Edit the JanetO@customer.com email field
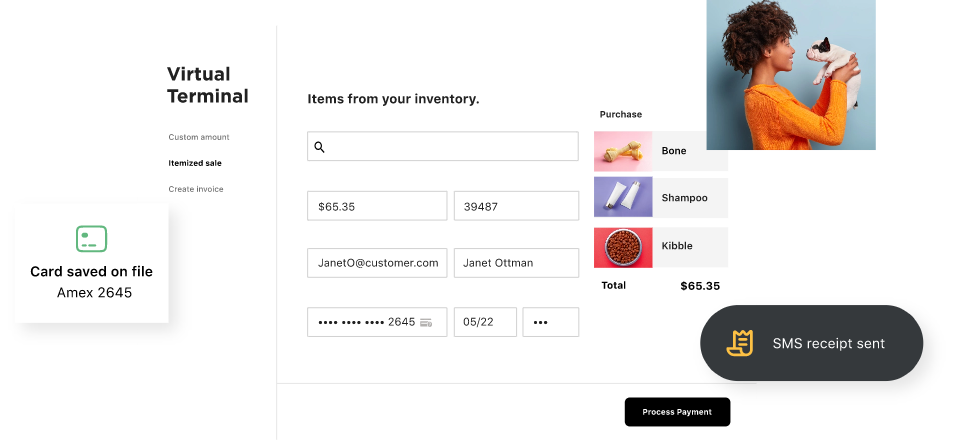 point(376,263)
